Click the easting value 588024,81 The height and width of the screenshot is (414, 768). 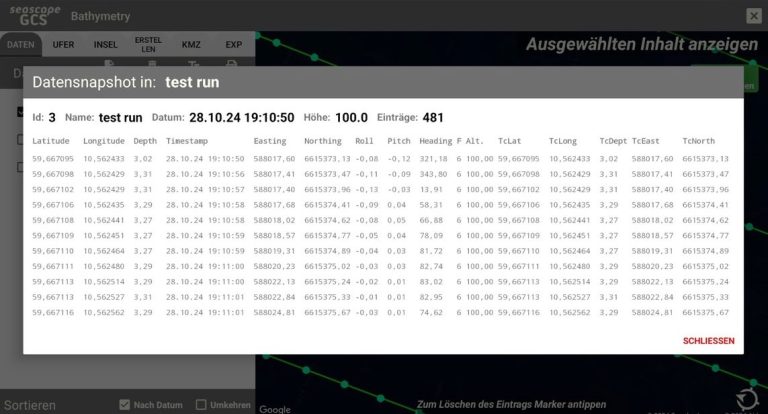[x=274, y=312]
